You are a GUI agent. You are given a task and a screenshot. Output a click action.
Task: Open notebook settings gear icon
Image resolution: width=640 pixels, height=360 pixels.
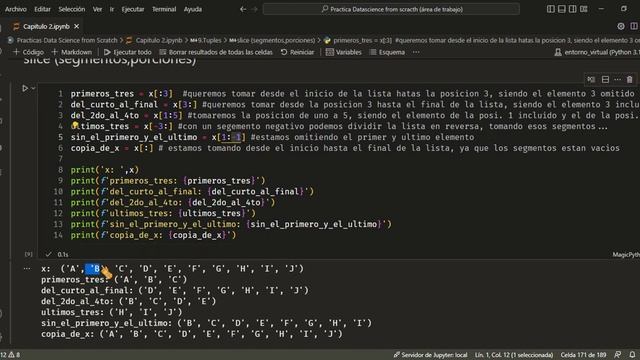click(621, 26)
